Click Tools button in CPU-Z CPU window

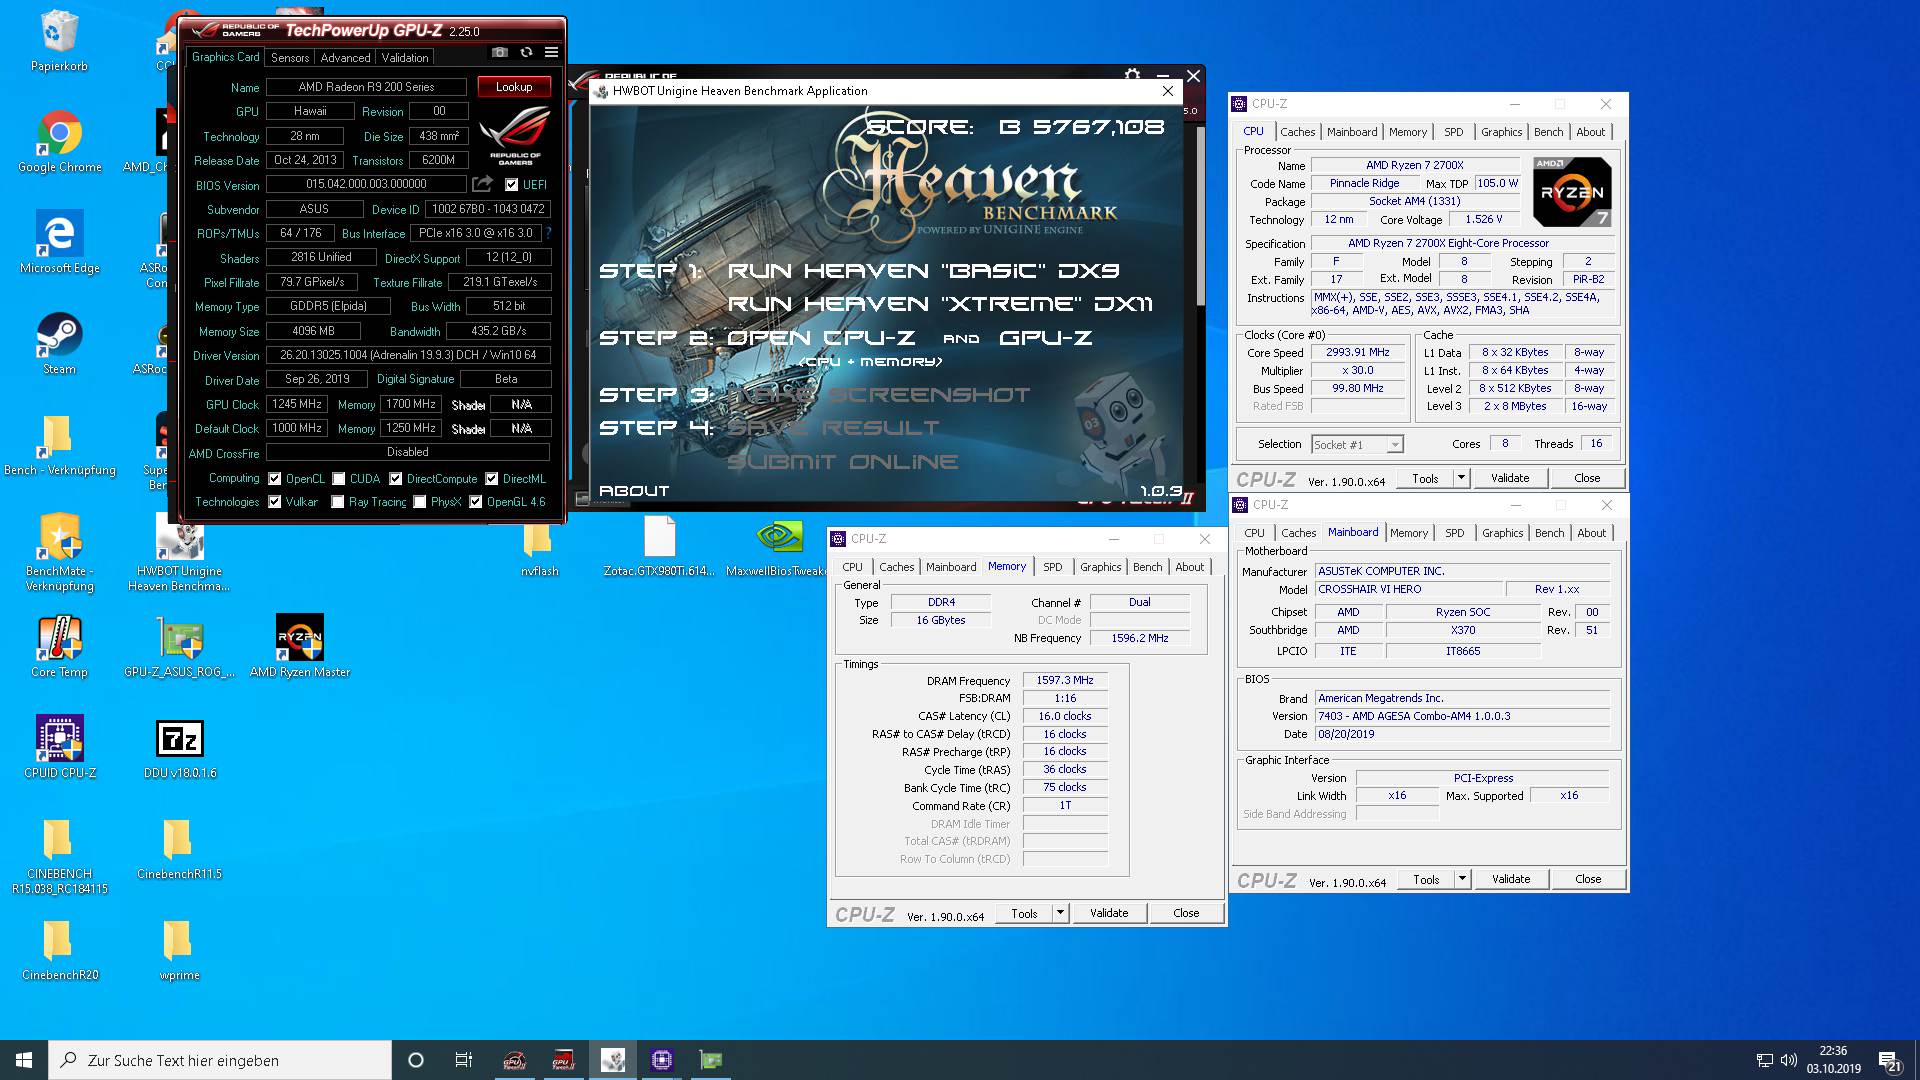click(1425, 478)
